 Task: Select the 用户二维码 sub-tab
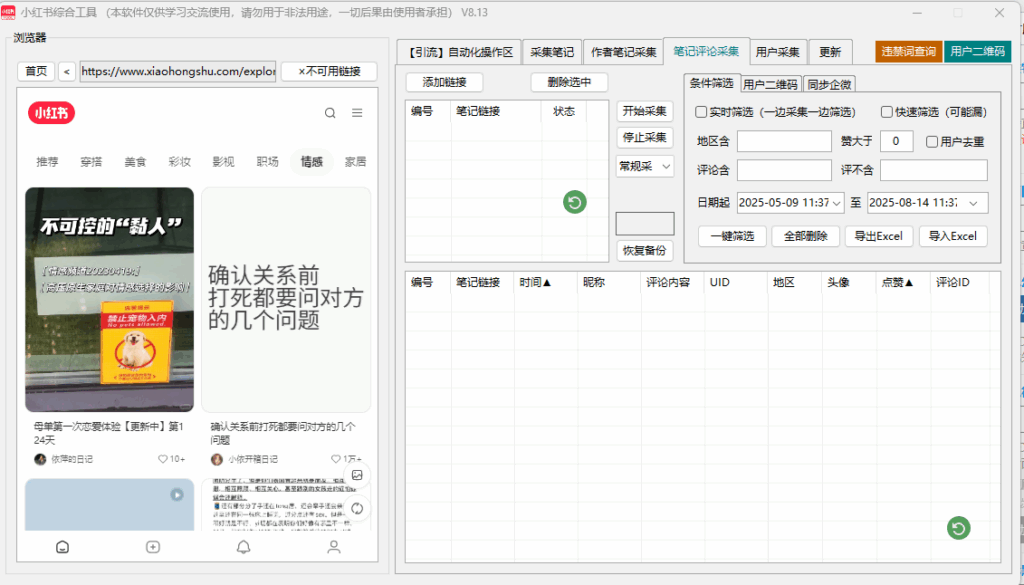771,84
